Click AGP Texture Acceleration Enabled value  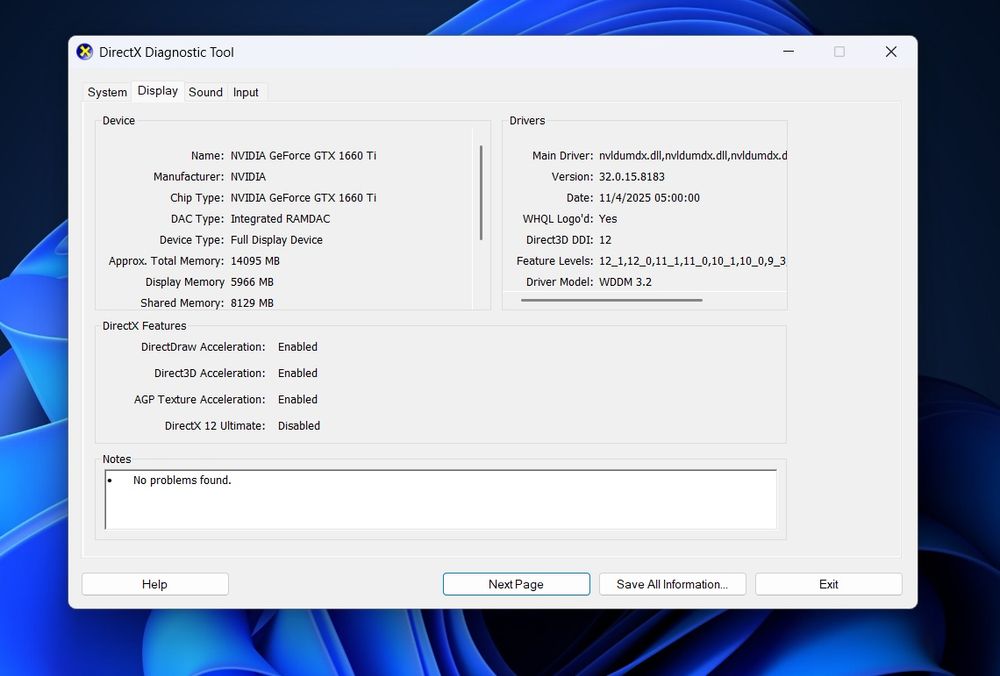297,399
